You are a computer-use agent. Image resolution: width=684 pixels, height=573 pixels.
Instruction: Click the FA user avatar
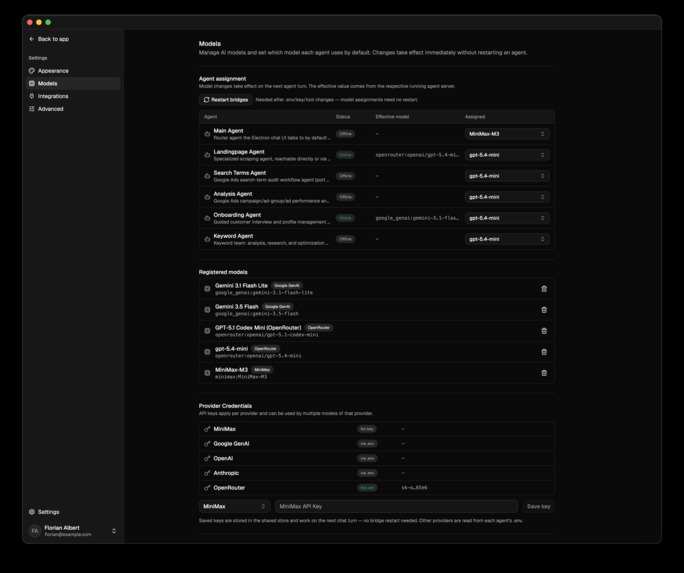click(x=35, y=531)
